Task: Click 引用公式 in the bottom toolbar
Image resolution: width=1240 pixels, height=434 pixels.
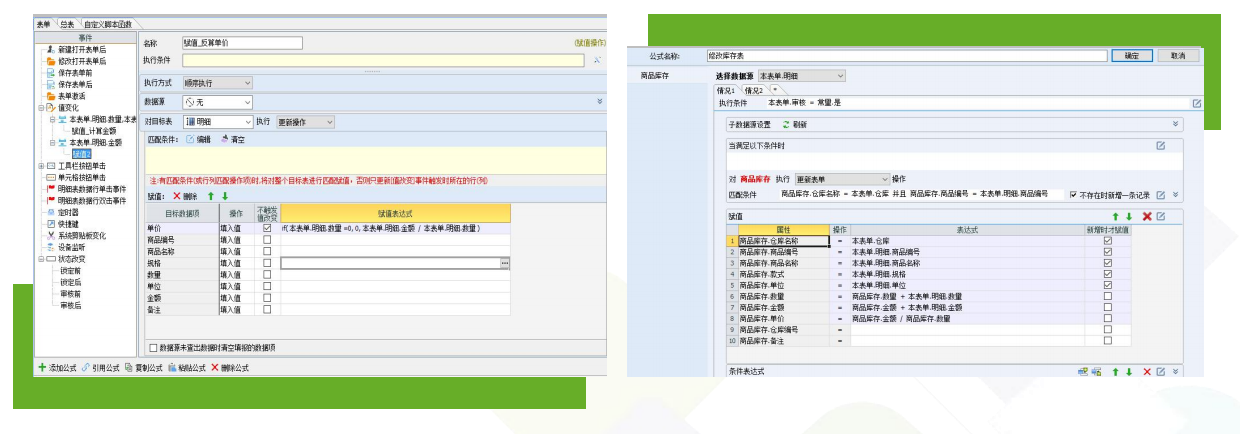Action: coord(99,368)
